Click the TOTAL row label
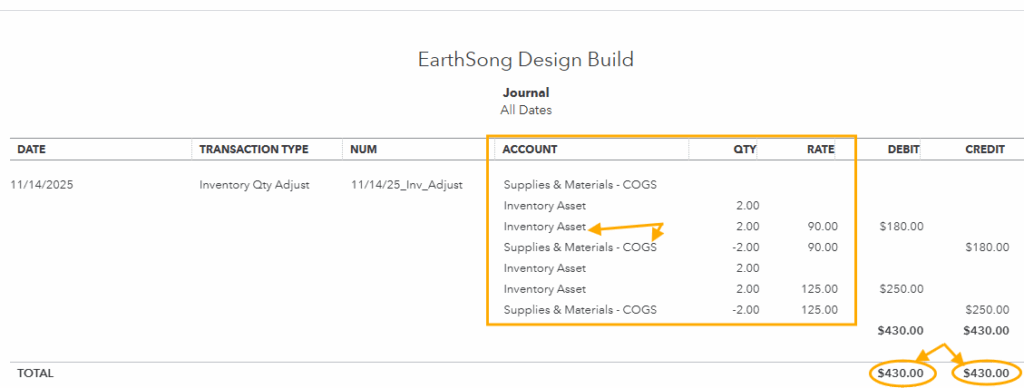Viewport: 1024px width, 388px height. click(35, 374)
